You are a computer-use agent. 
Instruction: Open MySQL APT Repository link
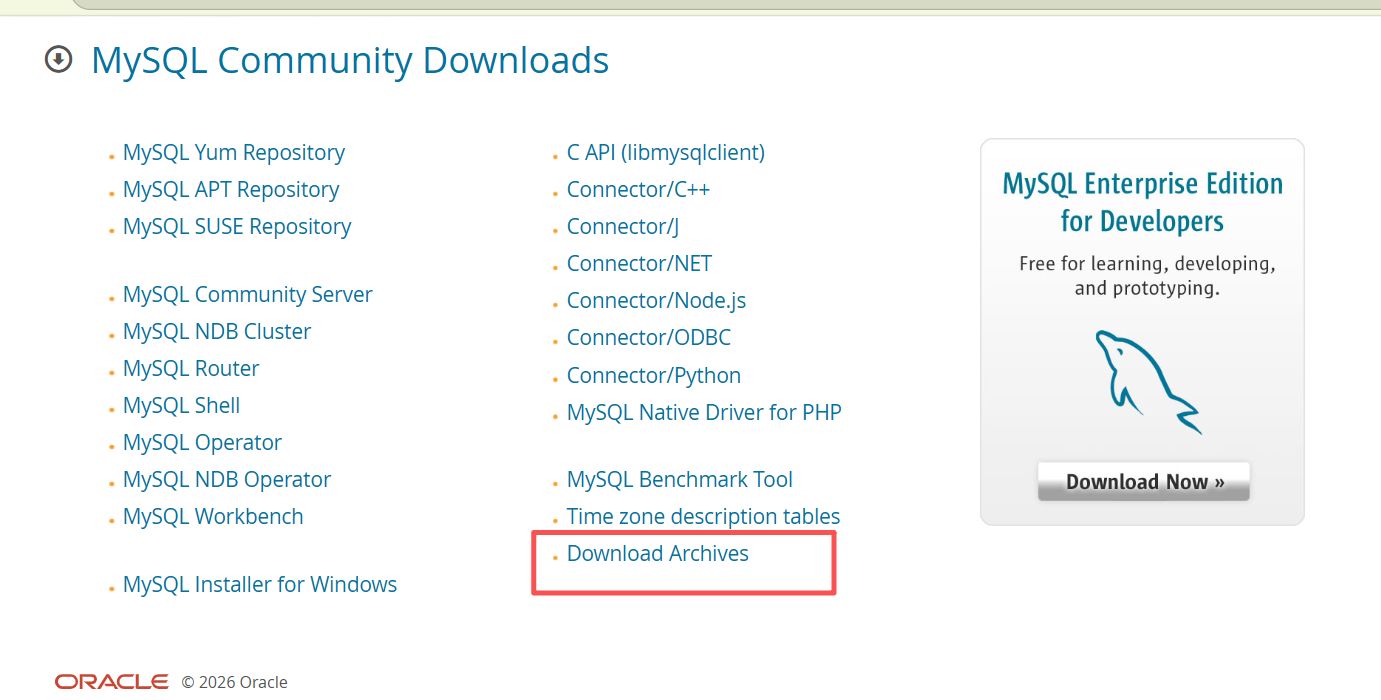[x=231, y=190]
